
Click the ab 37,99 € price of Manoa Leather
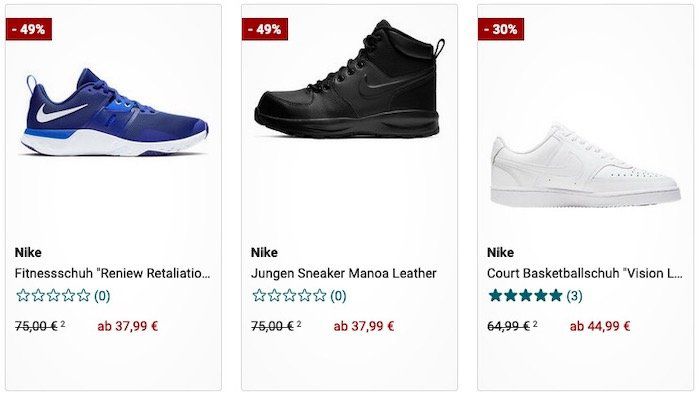pyautogui.click(x=364, y=326)
